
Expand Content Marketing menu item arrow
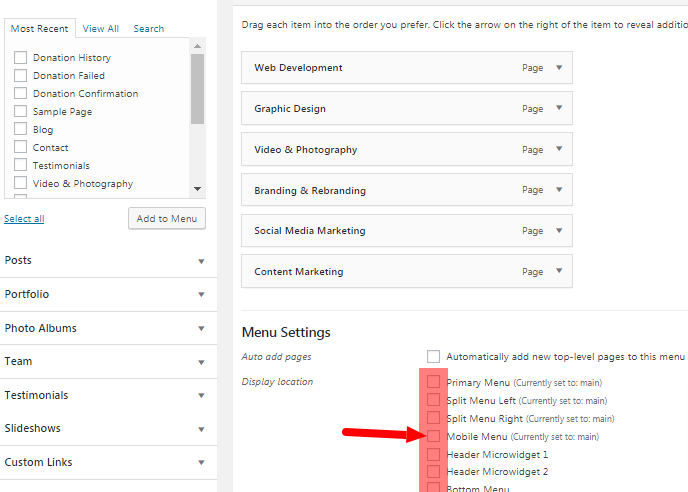coord(559,271)
